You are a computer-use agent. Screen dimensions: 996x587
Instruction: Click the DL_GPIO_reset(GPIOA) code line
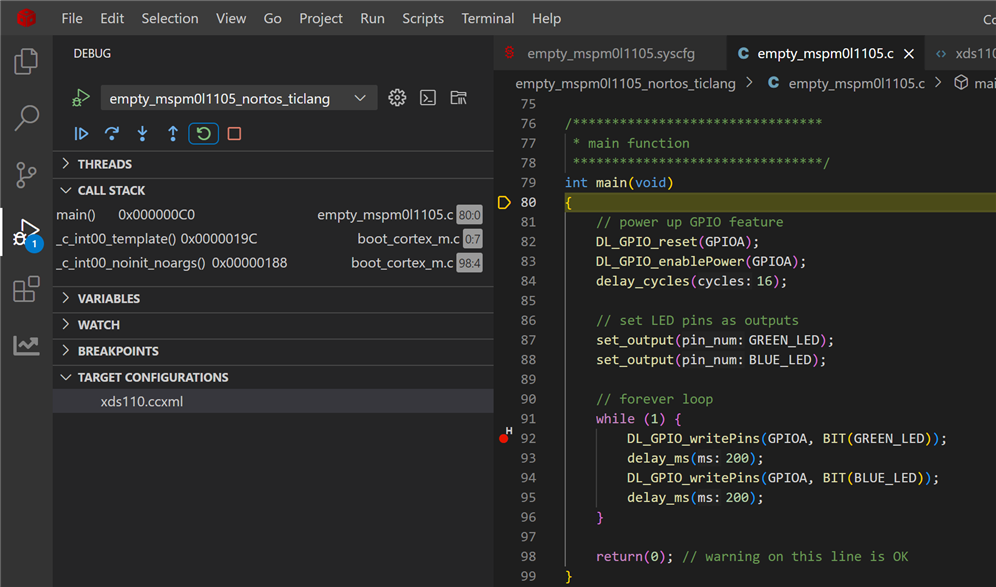pos(677,242)
